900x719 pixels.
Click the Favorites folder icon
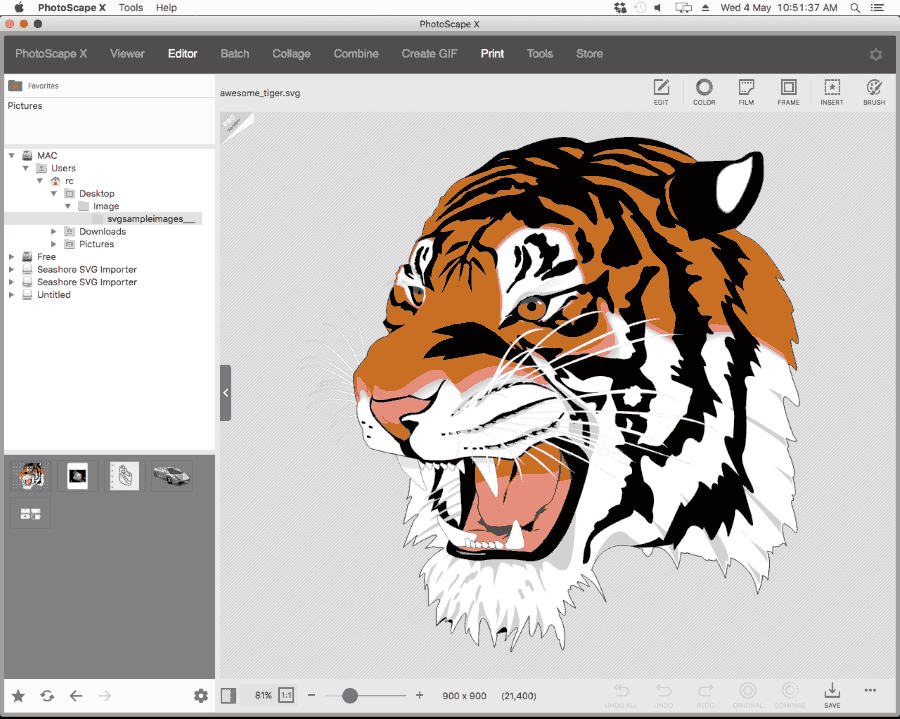click(15, 85)
